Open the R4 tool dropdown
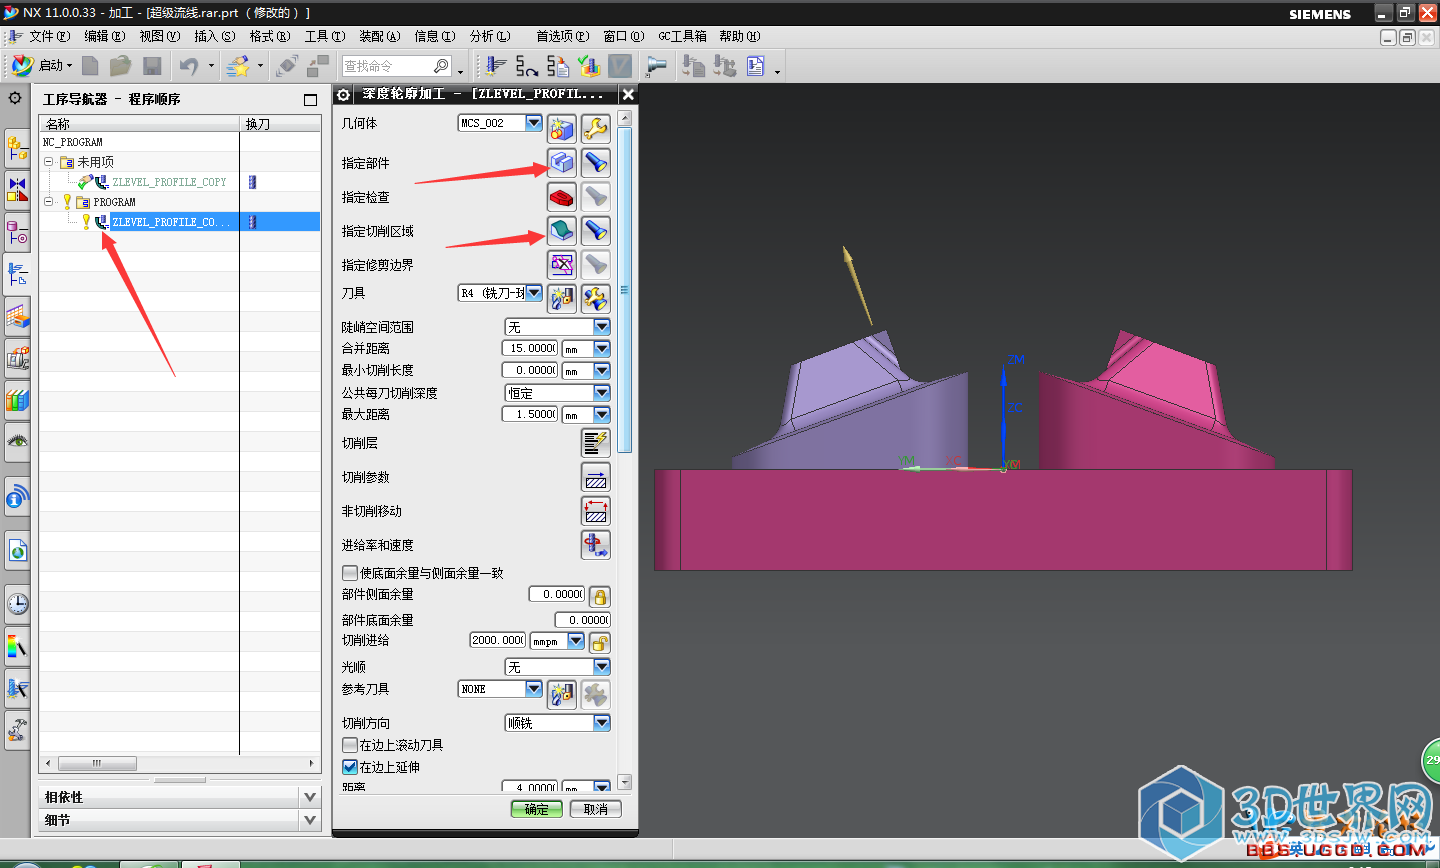 pyautogui.click(x=534, y=293)
